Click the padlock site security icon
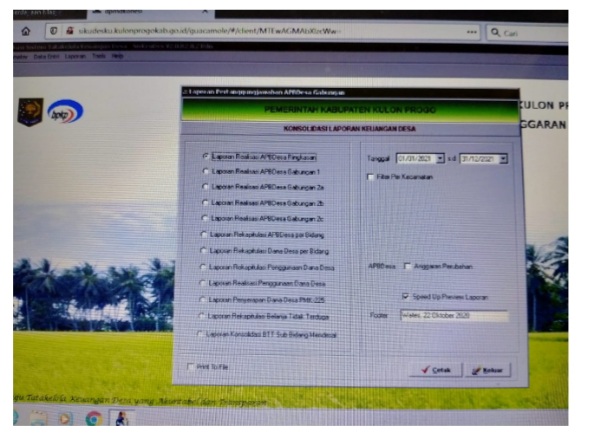This screenshot has width=592, height=444. pos(69,31)
